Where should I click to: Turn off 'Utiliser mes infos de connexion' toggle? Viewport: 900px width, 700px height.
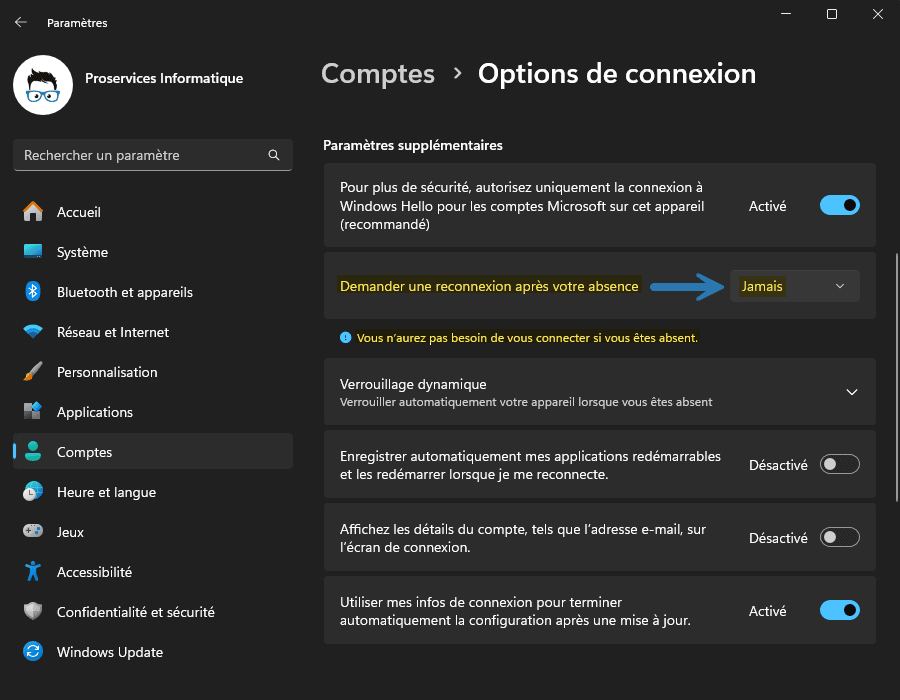[x=838, y=610]
